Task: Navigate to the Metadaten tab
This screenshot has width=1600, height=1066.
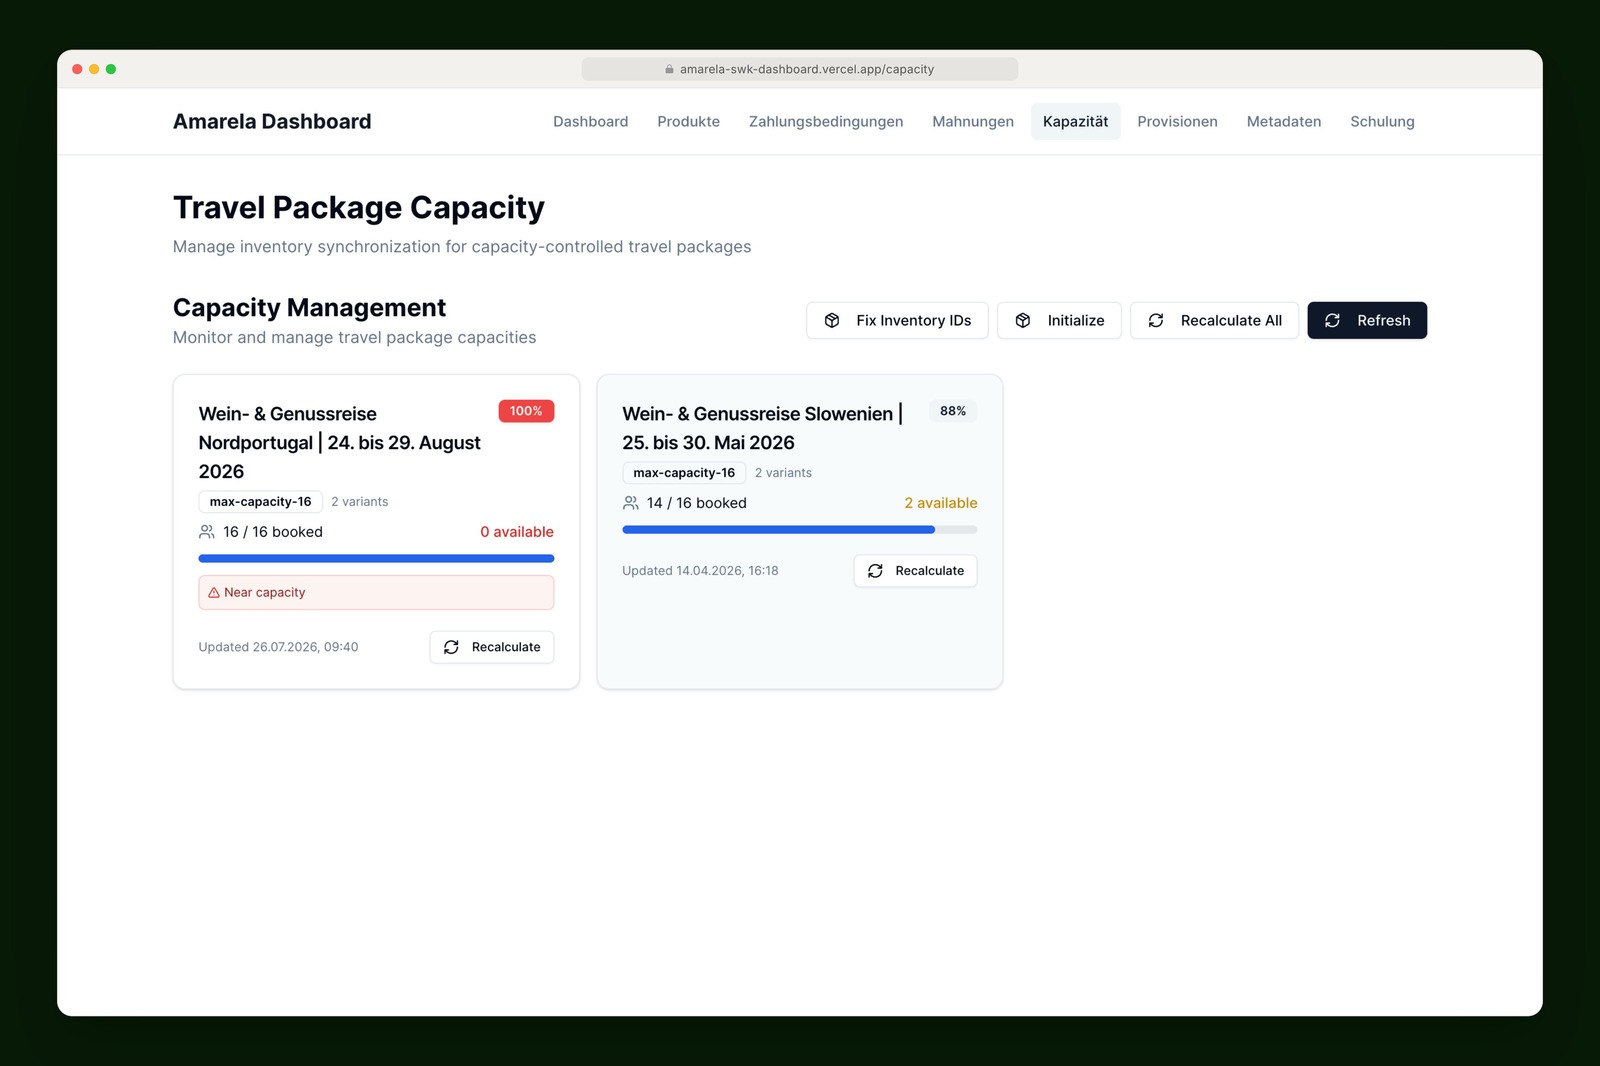Action: coord(1284,121)
